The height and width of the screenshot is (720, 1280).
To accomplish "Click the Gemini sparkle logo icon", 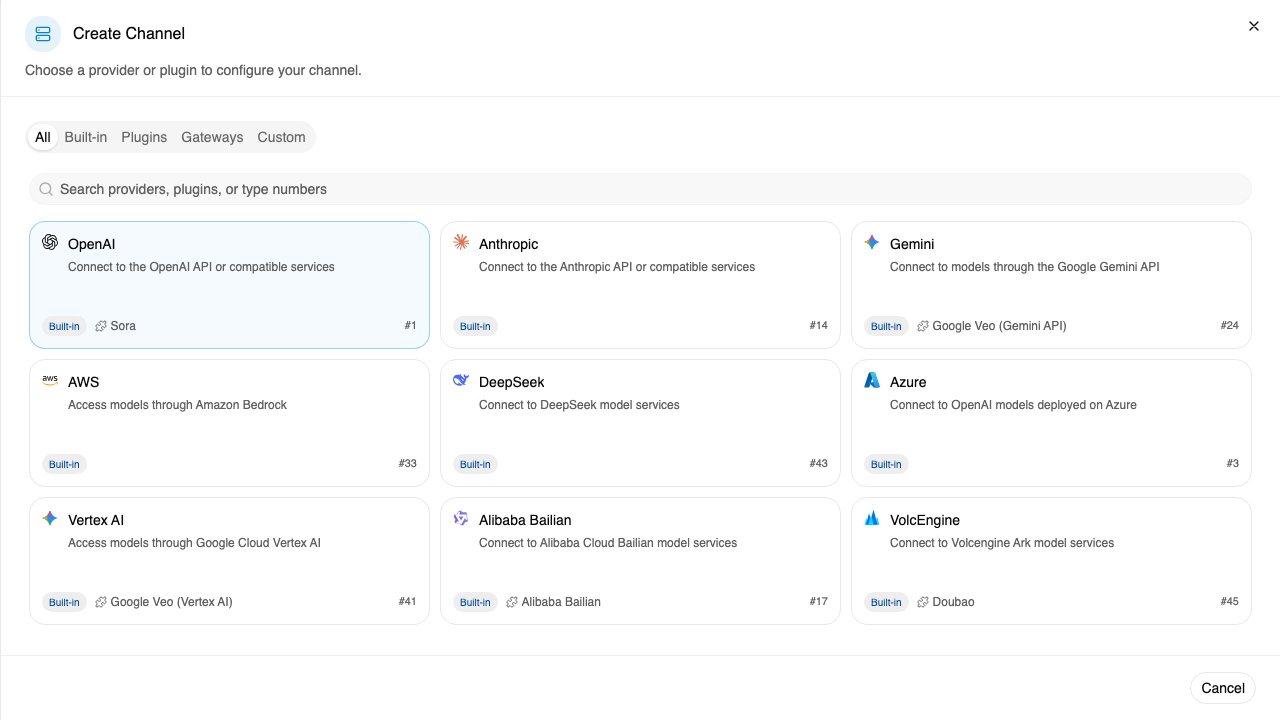I will (872, 242).
